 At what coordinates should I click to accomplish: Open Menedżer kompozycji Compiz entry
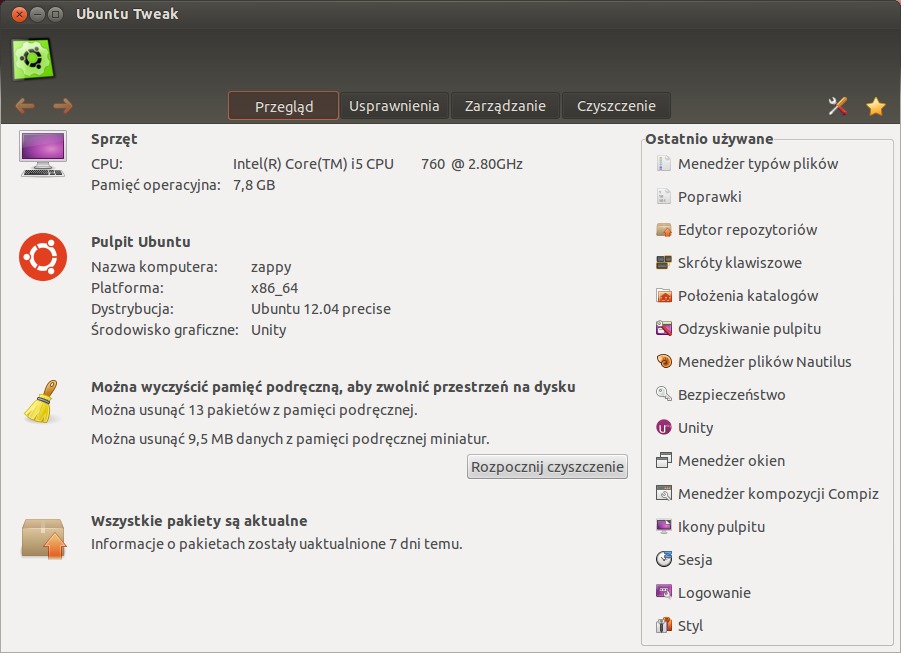point(779,493)
